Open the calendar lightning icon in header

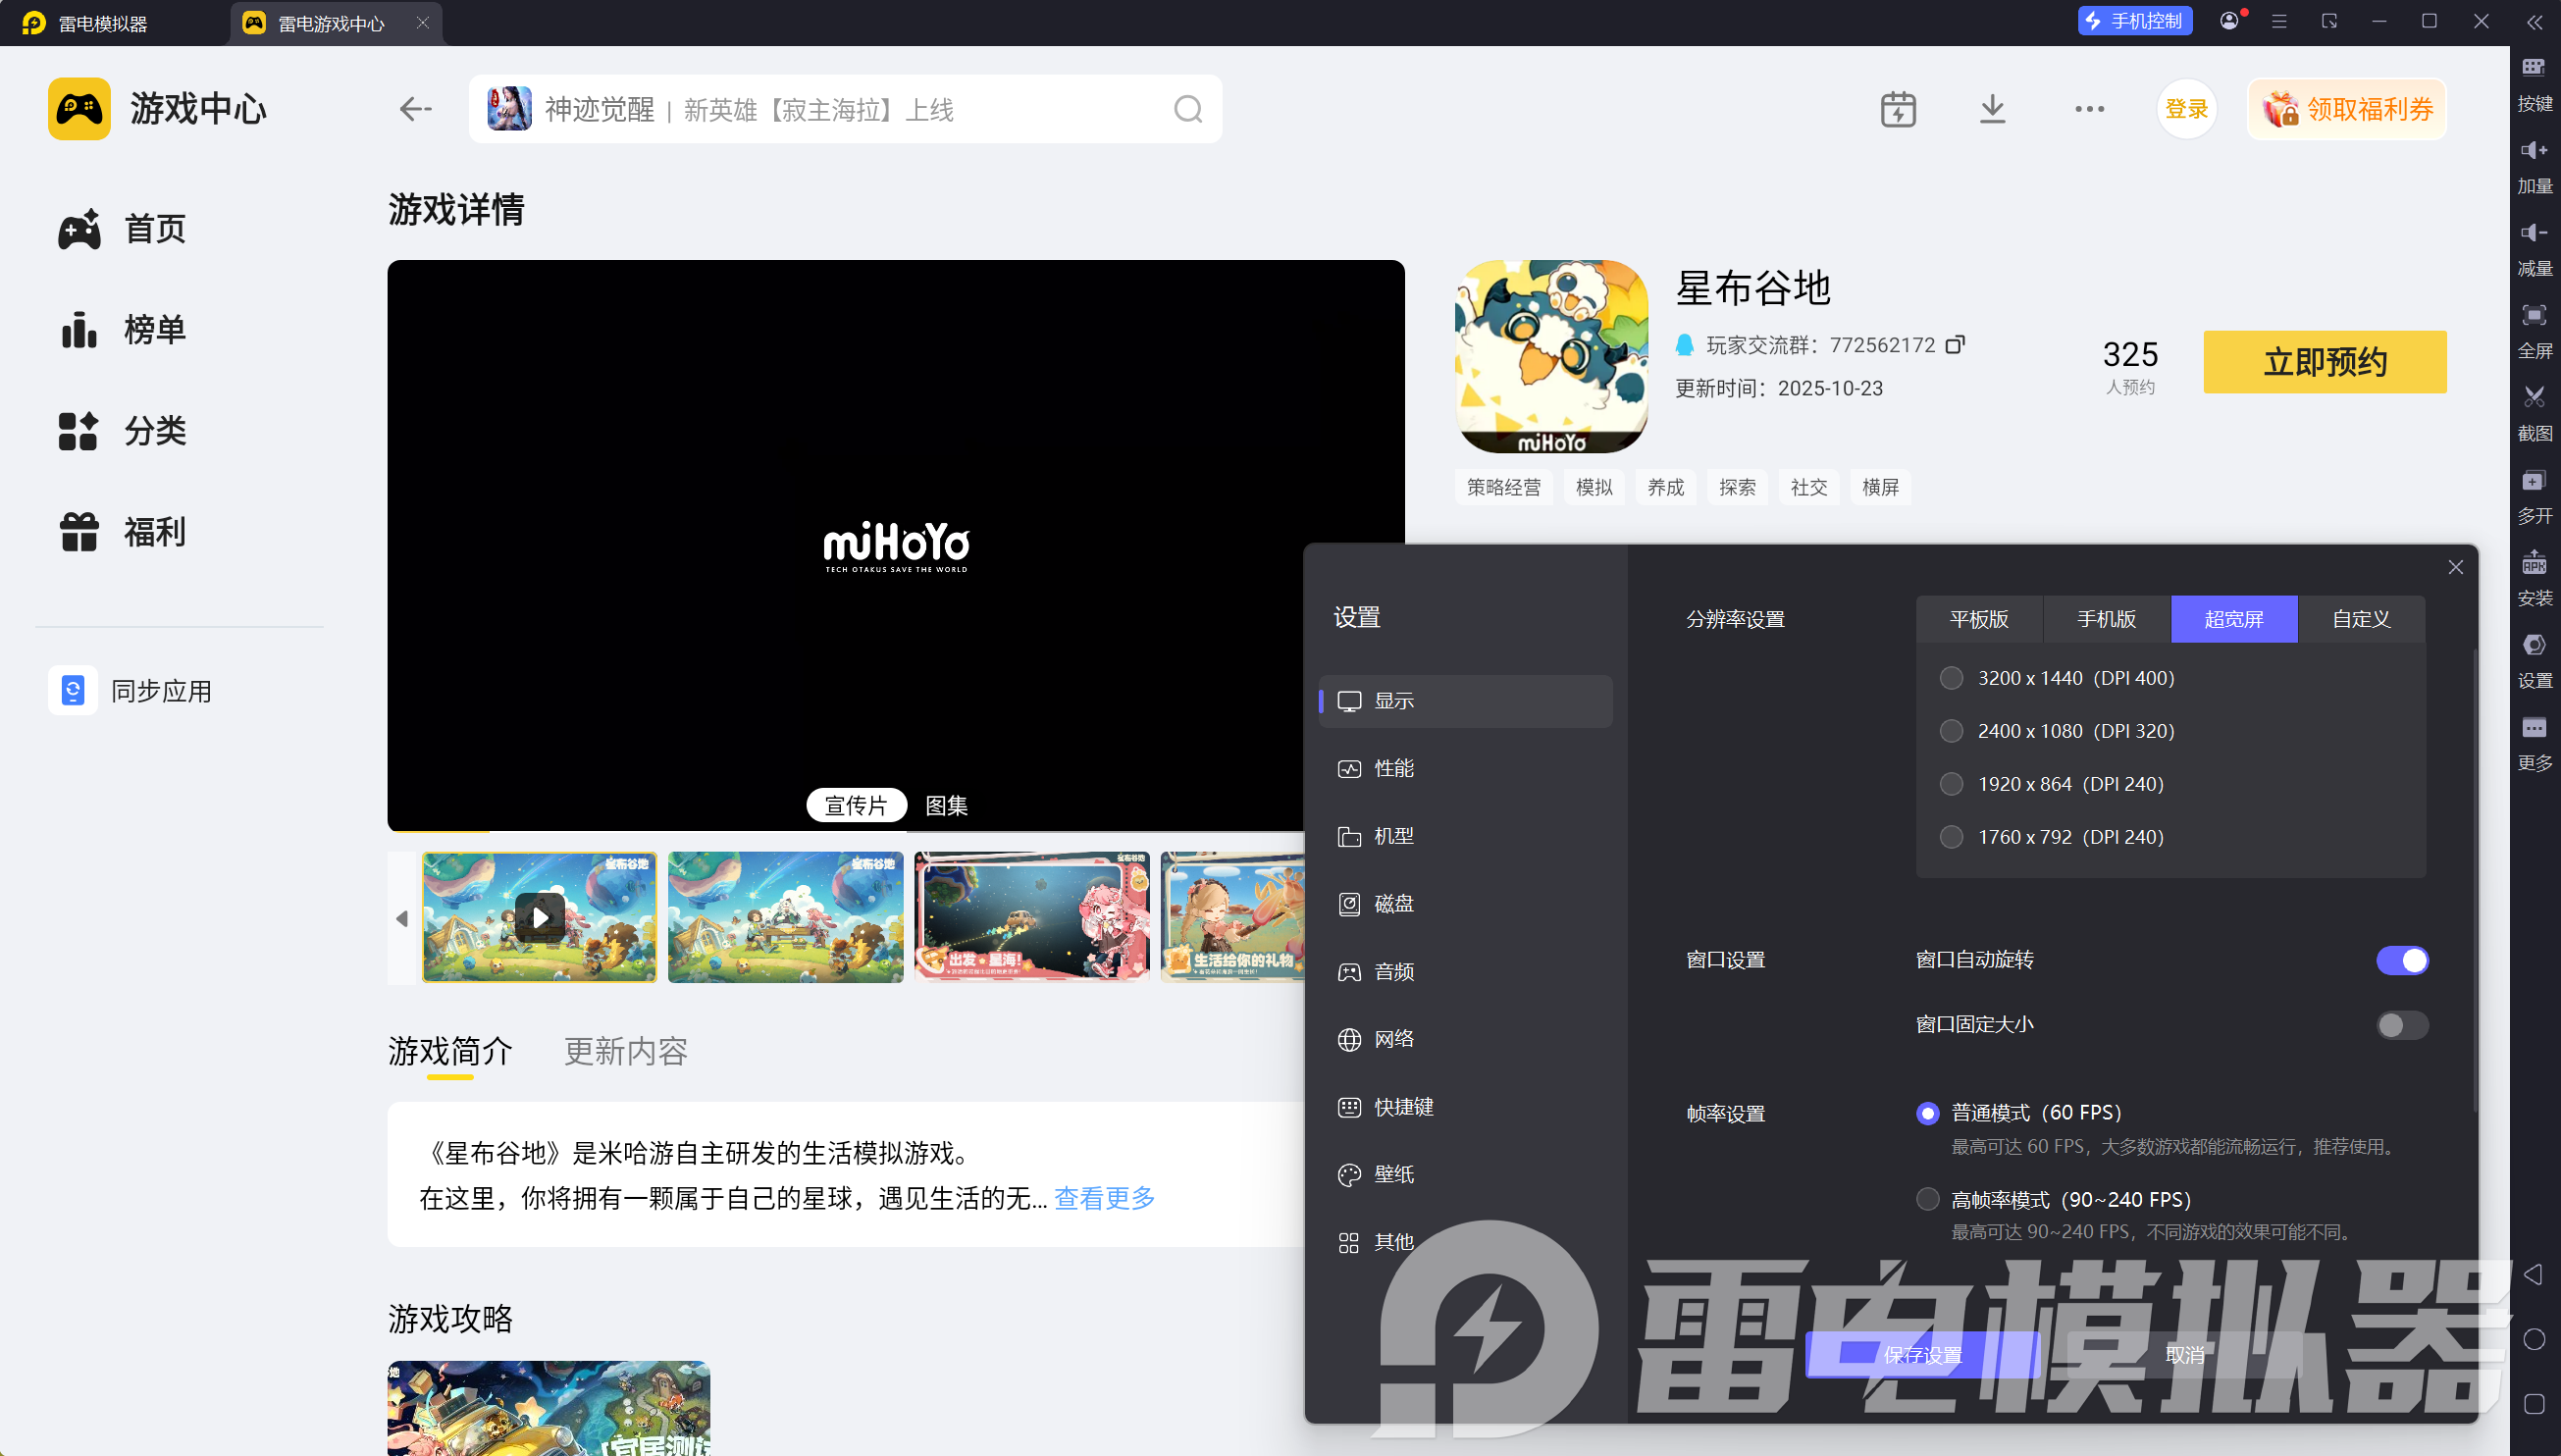1897,109
